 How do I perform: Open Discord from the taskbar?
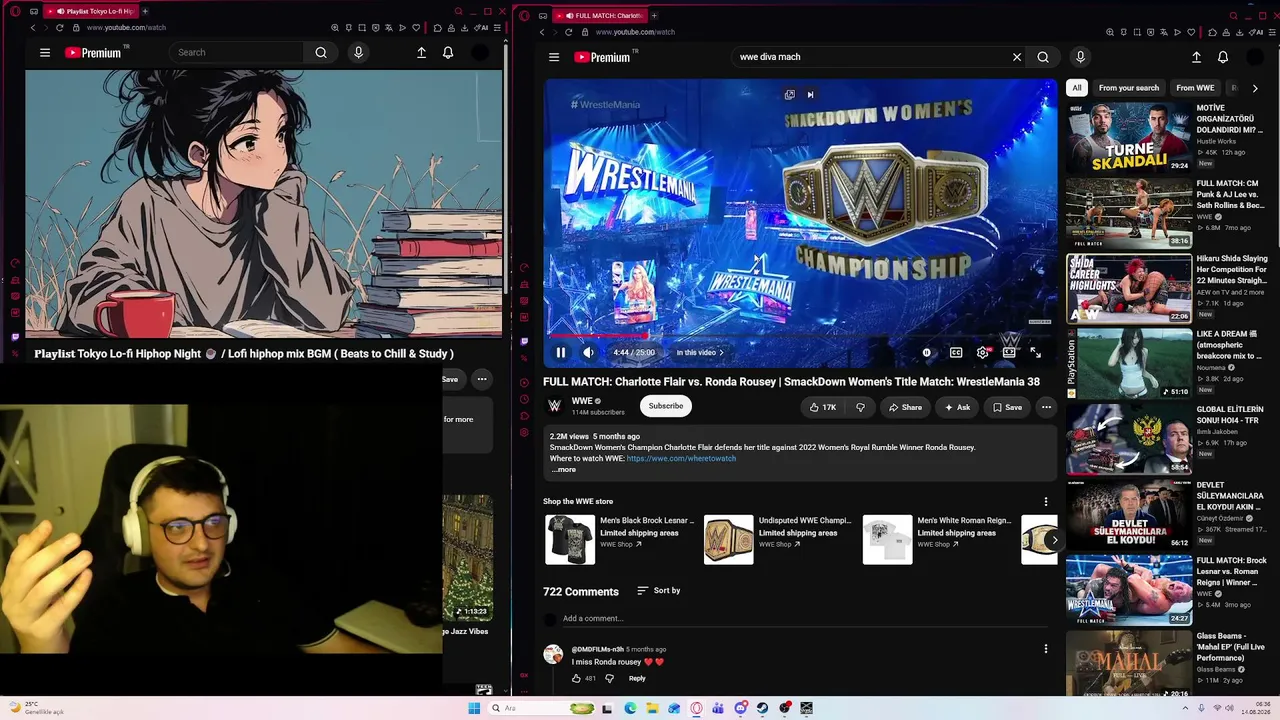coord(741,708)
